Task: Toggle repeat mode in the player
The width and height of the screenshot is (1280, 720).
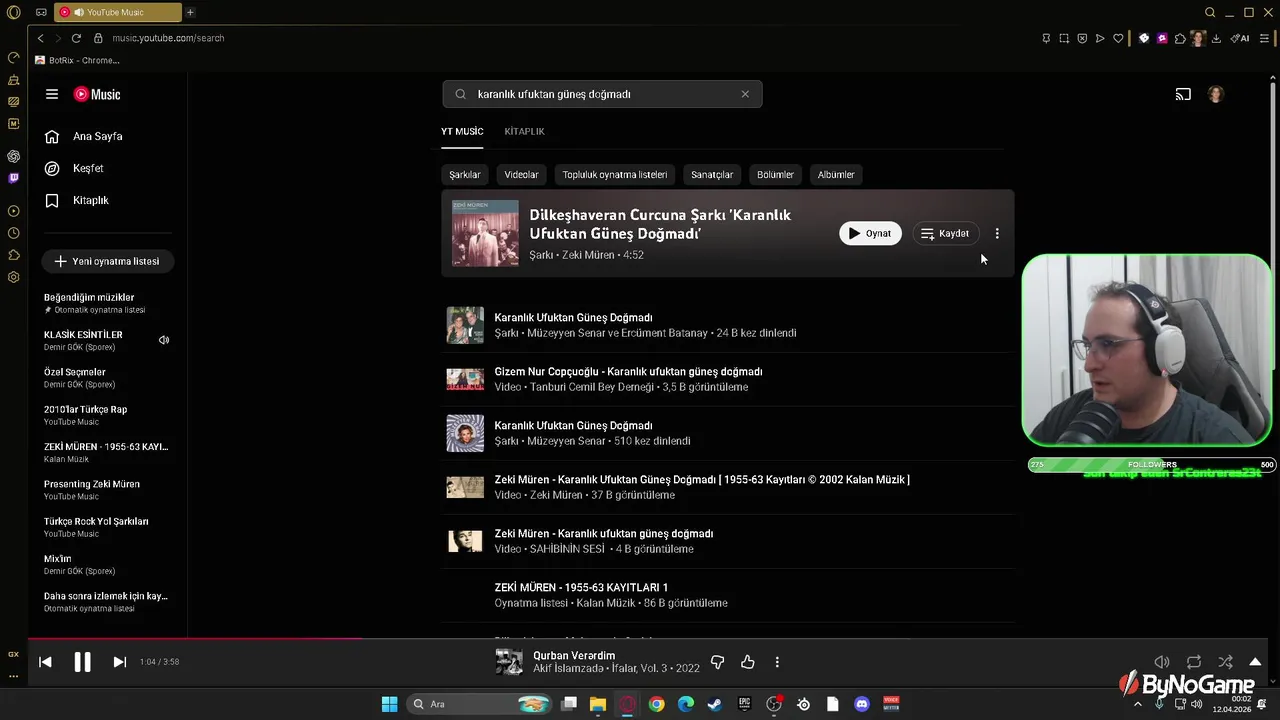Action: tap(1194, 662)
